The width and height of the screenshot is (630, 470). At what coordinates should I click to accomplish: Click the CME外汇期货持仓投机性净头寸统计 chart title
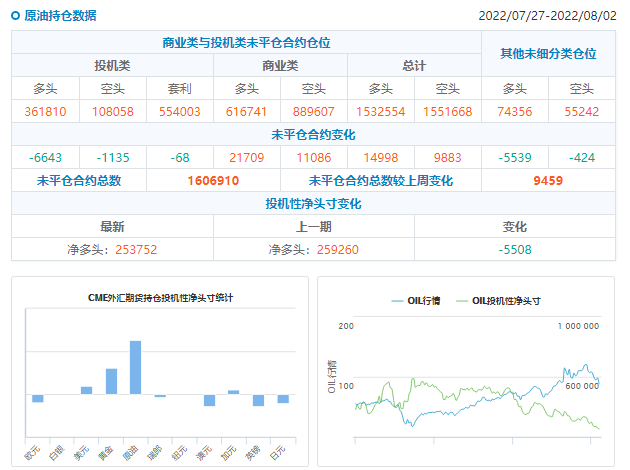click(x=160, y=297)
